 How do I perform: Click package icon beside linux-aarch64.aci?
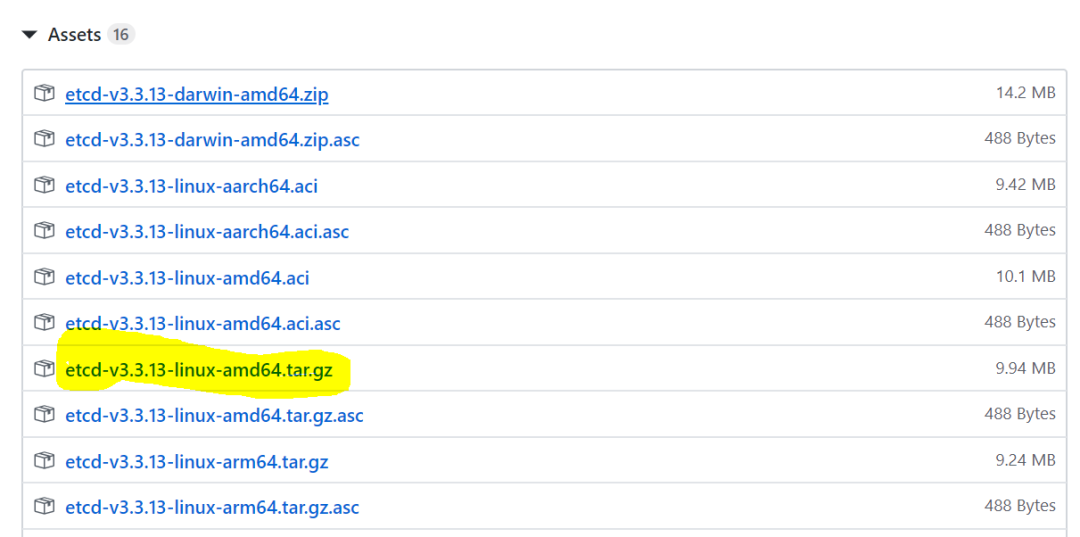tap(44, 185)
